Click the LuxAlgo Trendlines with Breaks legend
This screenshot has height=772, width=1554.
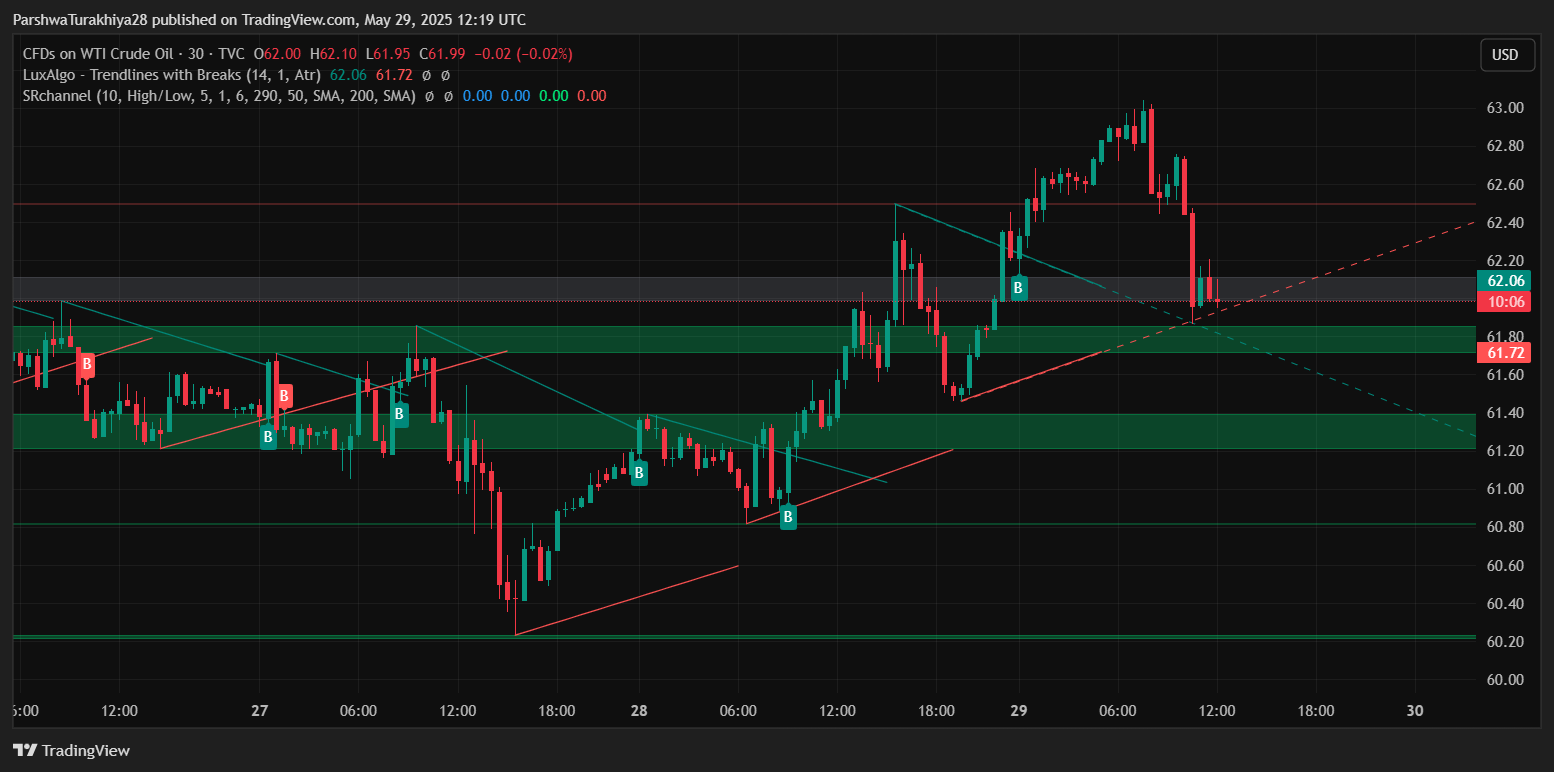coord(171,75)
